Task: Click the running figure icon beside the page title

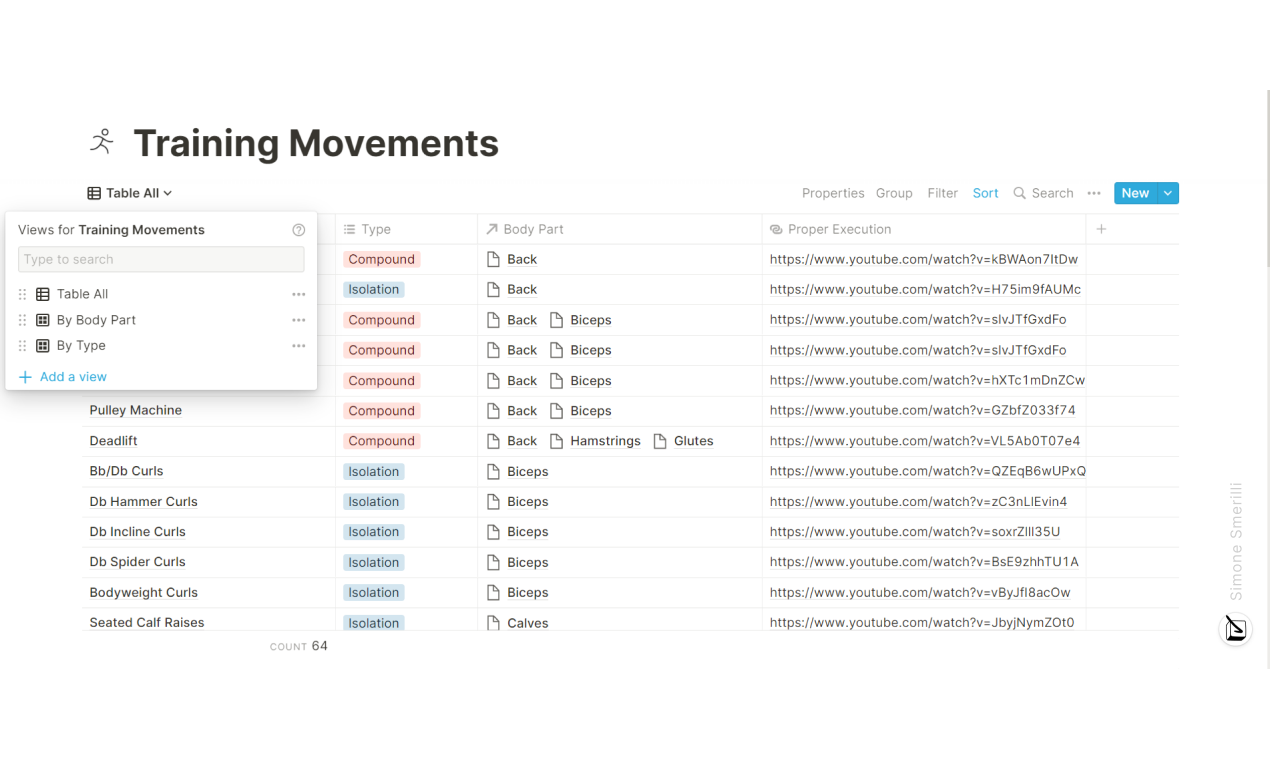Action: (101, 142)
